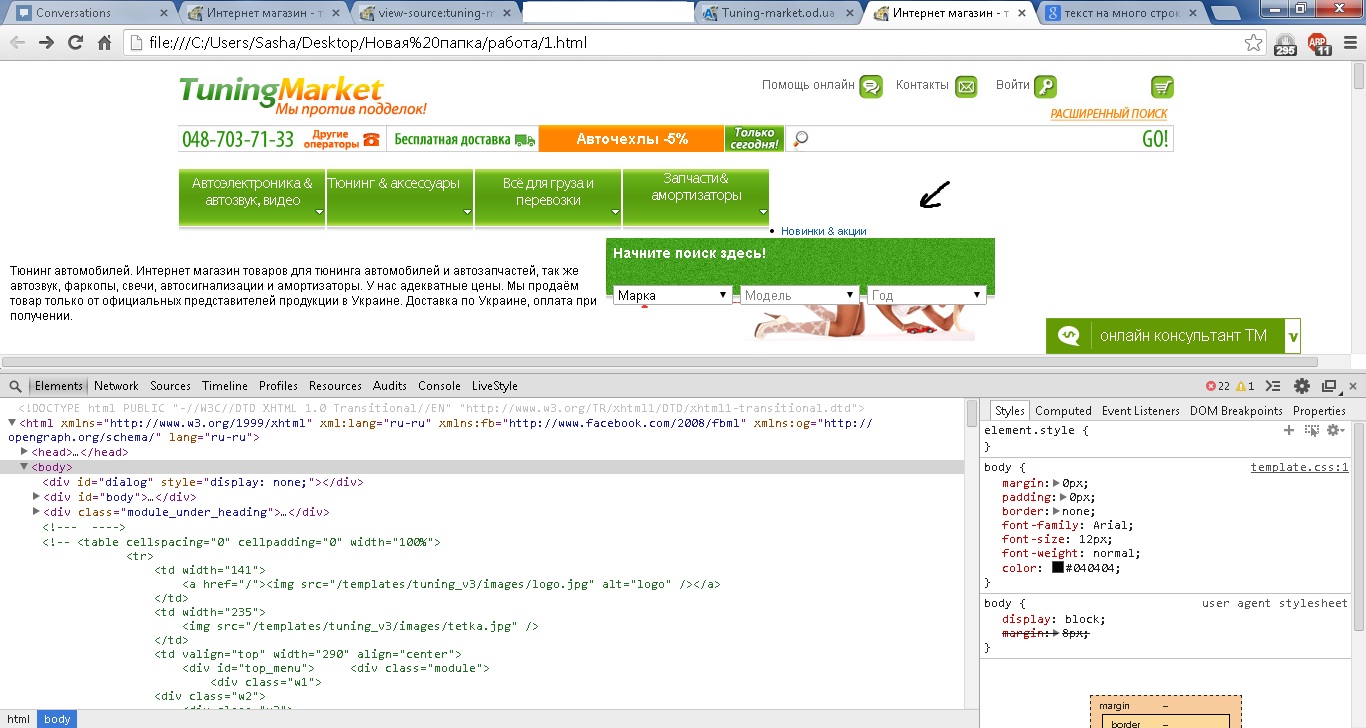Click the red errors count indicator
Viewport: 1366px width, 728px height.
(1218, 386)
